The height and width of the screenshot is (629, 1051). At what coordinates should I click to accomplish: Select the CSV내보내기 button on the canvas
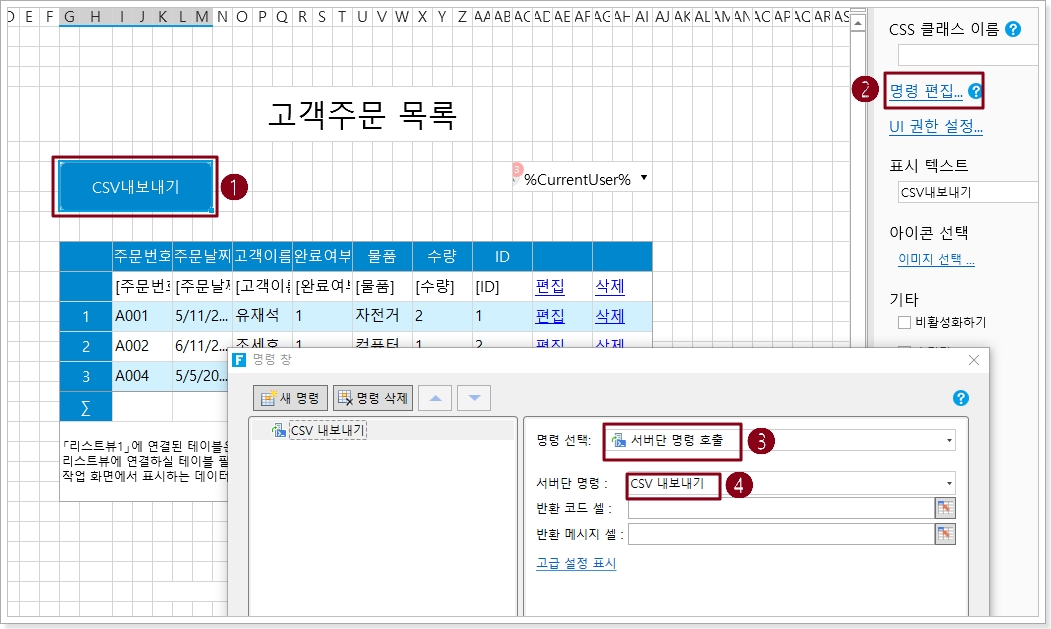point(135,186)
